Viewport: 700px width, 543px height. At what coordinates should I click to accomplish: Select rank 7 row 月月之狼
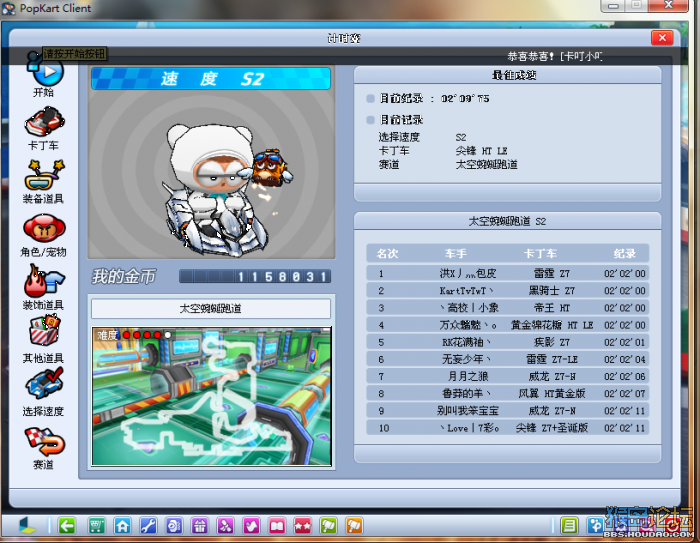point(508,376)
